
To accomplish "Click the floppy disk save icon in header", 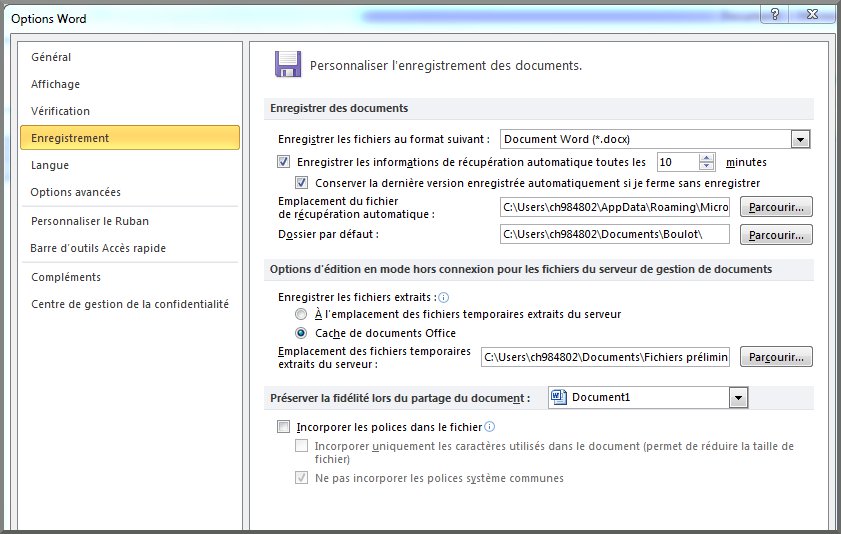I will [x=288, y=65].
